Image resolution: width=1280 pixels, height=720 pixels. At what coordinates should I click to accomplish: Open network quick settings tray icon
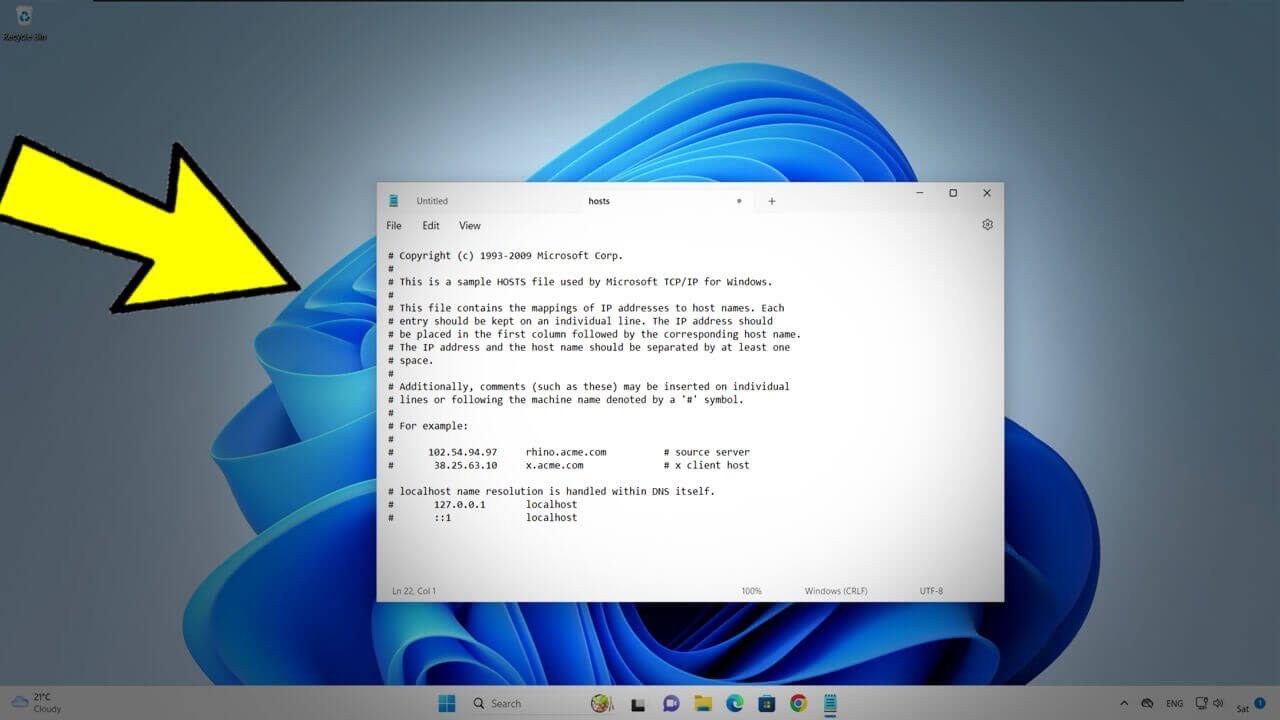pyautogui.click(x=1201, y=704)
